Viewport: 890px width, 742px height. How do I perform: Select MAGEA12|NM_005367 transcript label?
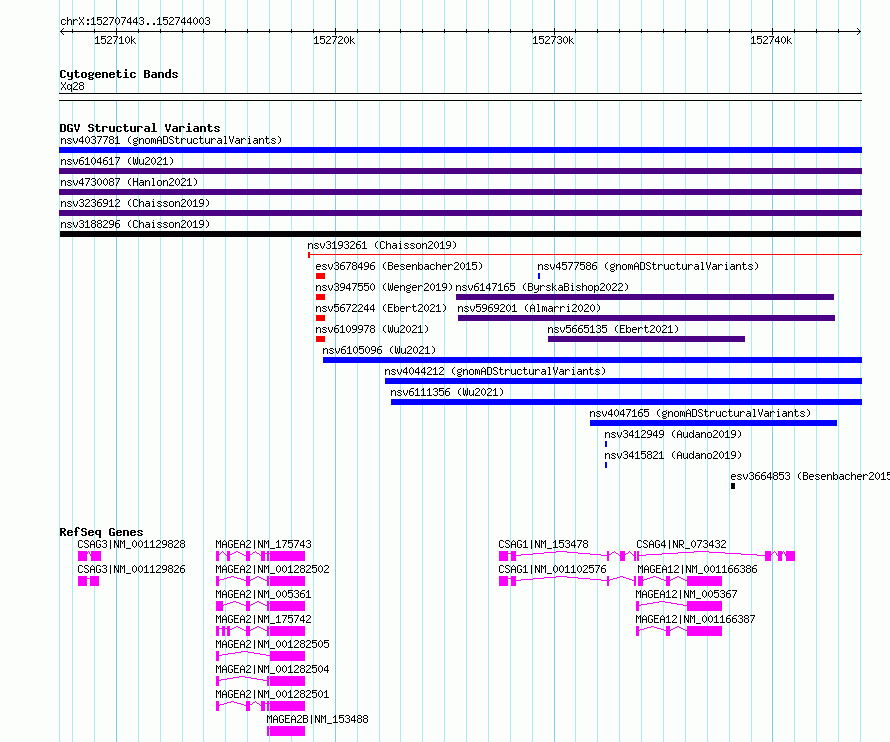(686, 594)
